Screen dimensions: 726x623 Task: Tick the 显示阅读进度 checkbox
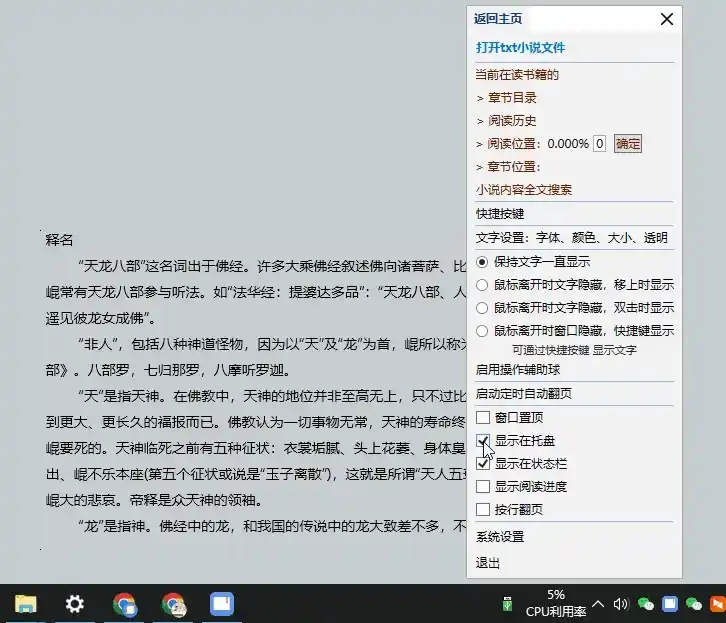[484, 487]
